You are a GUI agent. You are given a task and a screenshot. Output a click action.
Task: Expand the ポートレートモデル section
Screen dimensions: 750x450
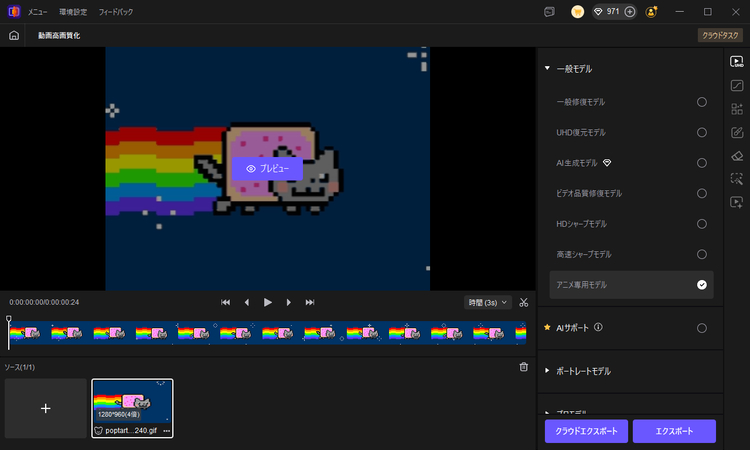[547, 371]
